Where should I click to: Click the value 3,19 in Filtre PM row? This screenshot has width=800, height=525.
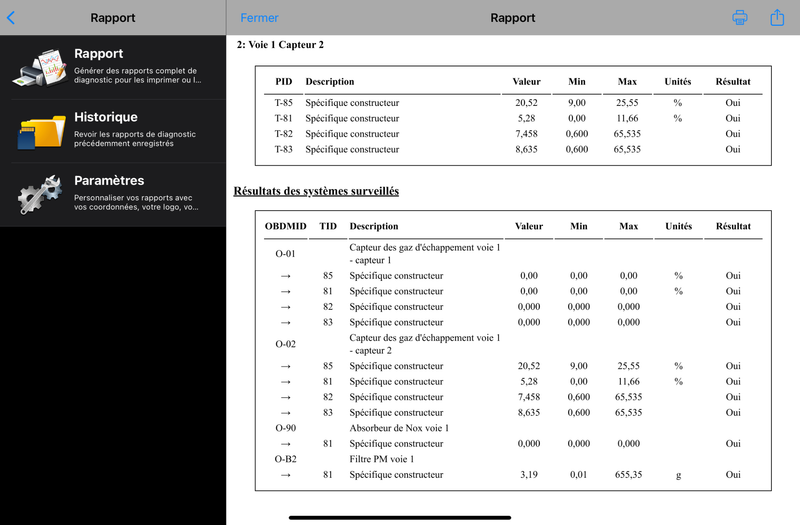529,474
